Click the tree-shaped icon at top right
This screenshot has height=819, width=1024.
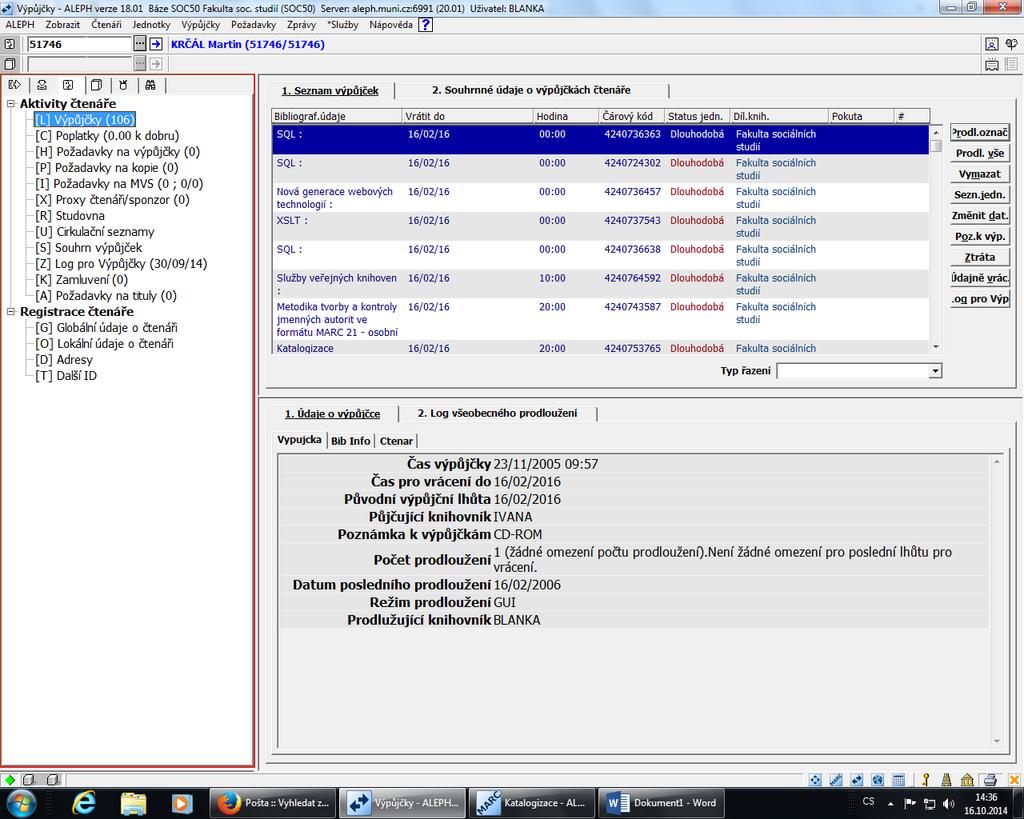click(1011, 44)
